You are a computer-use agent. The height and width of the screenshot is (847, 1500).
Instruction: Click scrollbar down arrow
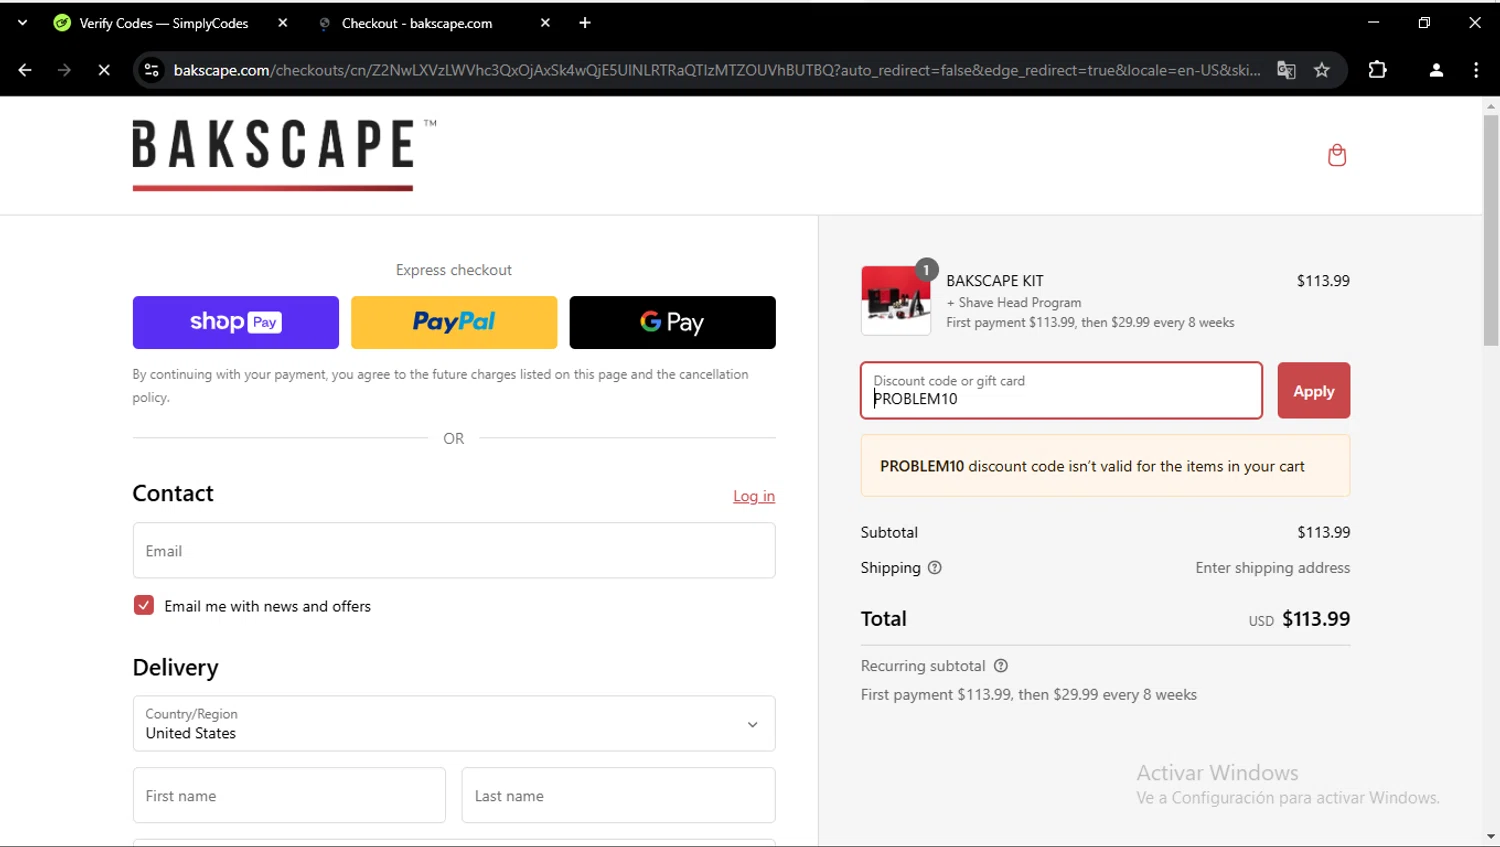click(1491, 837)
